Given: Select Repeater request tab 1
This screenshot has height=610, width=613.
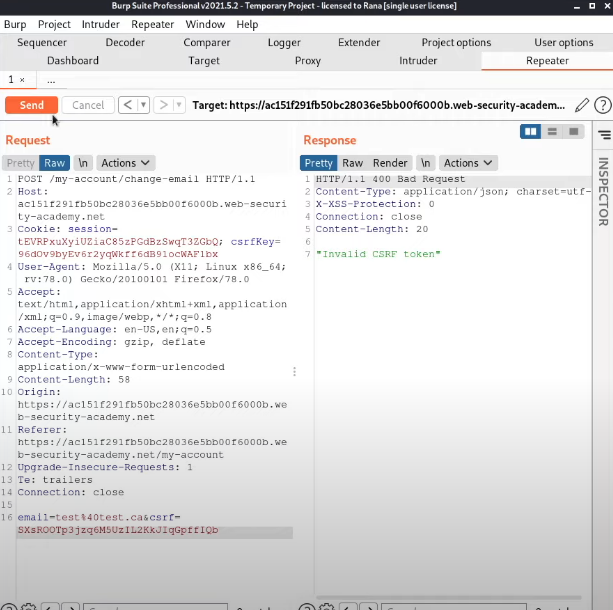Looking at the screenshot, I should click(x=11, y=80).
